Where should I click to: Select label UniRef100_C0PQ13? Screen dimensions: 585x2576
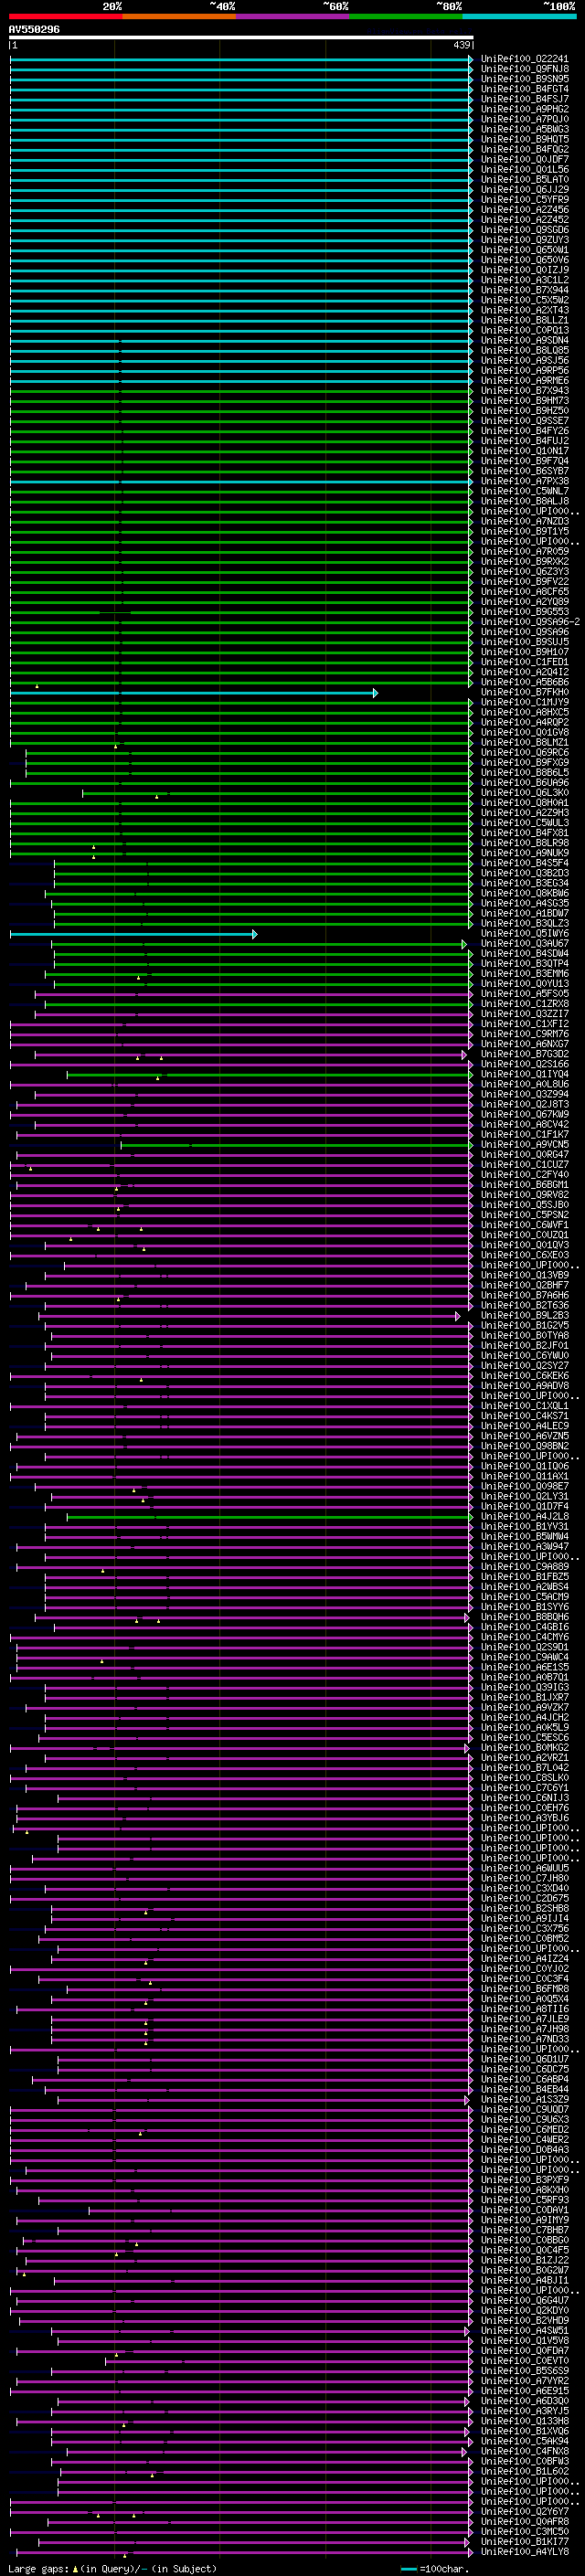(x=525, y=330)
